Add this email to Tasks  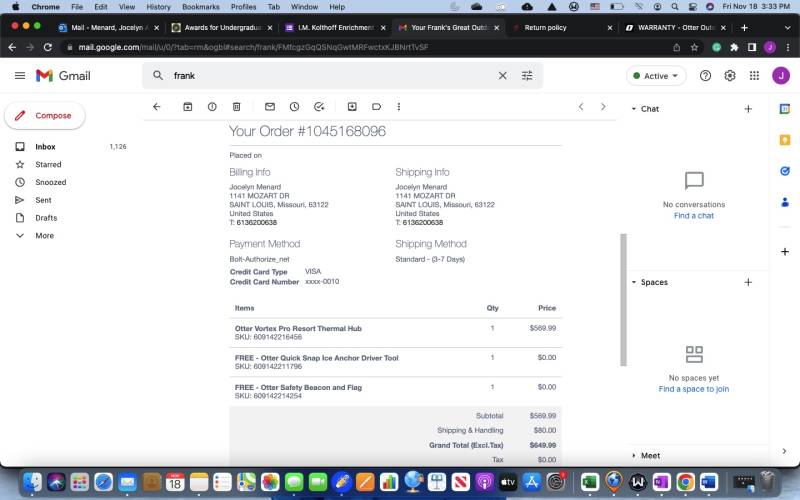pyautogui.click(x=319, y=107)
